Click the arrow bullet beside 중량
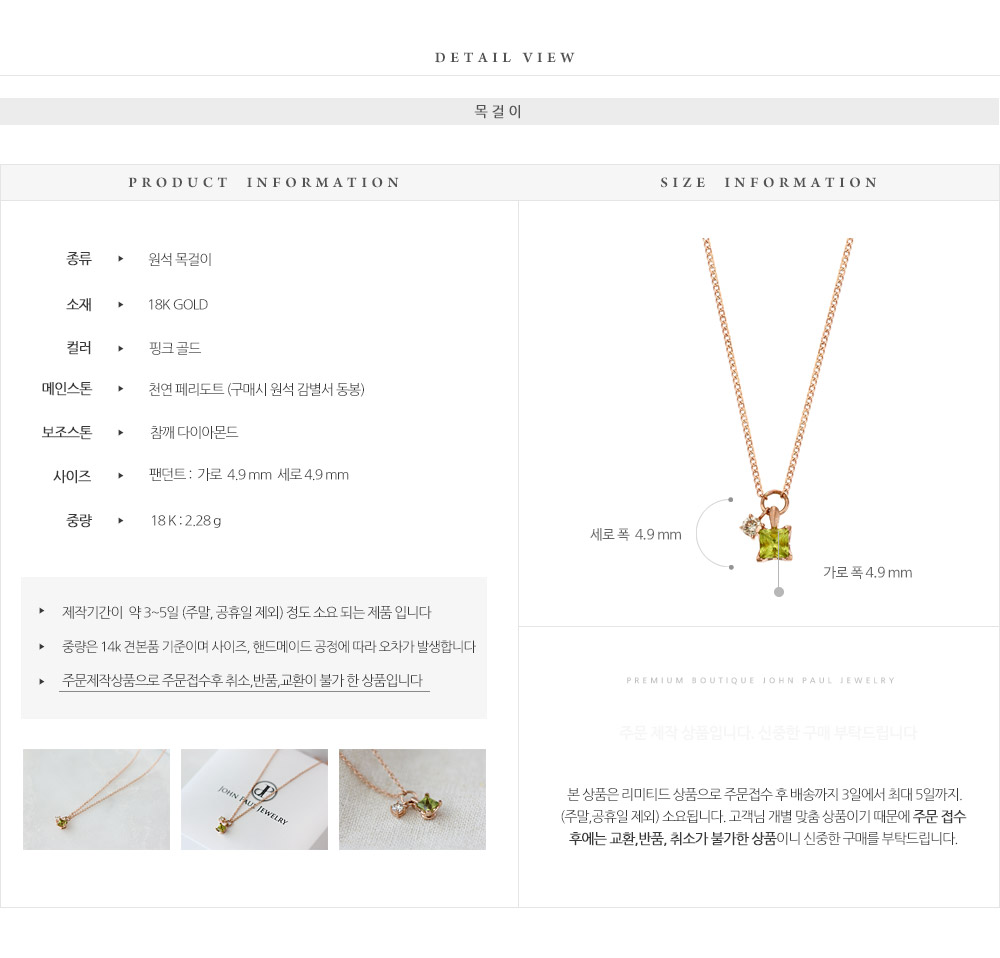This screenshot has width=1000, height=958. [121, 520]
